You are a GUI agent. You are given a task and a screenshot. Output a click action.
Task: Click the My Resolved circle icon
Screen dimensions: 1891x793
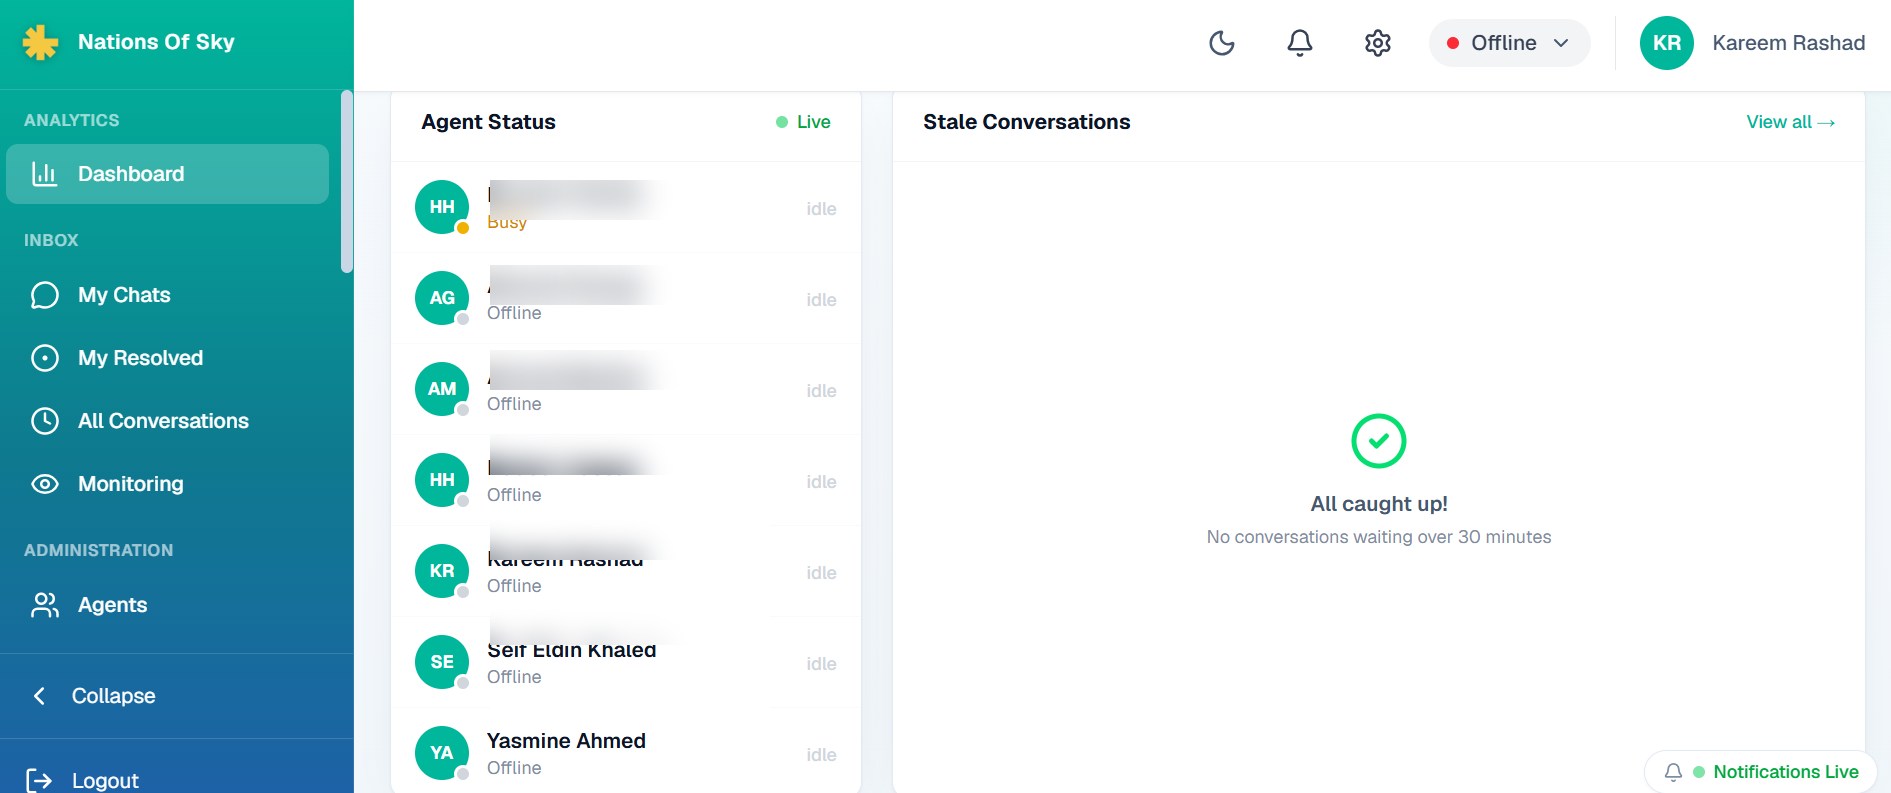tap(45, 358)
